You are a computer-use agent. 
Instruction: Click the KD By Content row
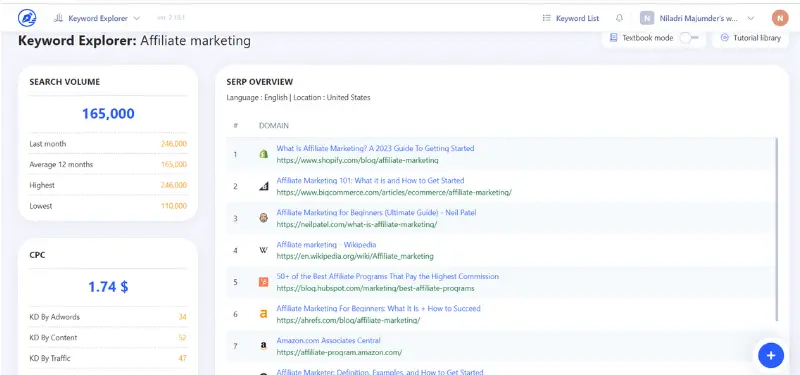(x=108, y=338)
